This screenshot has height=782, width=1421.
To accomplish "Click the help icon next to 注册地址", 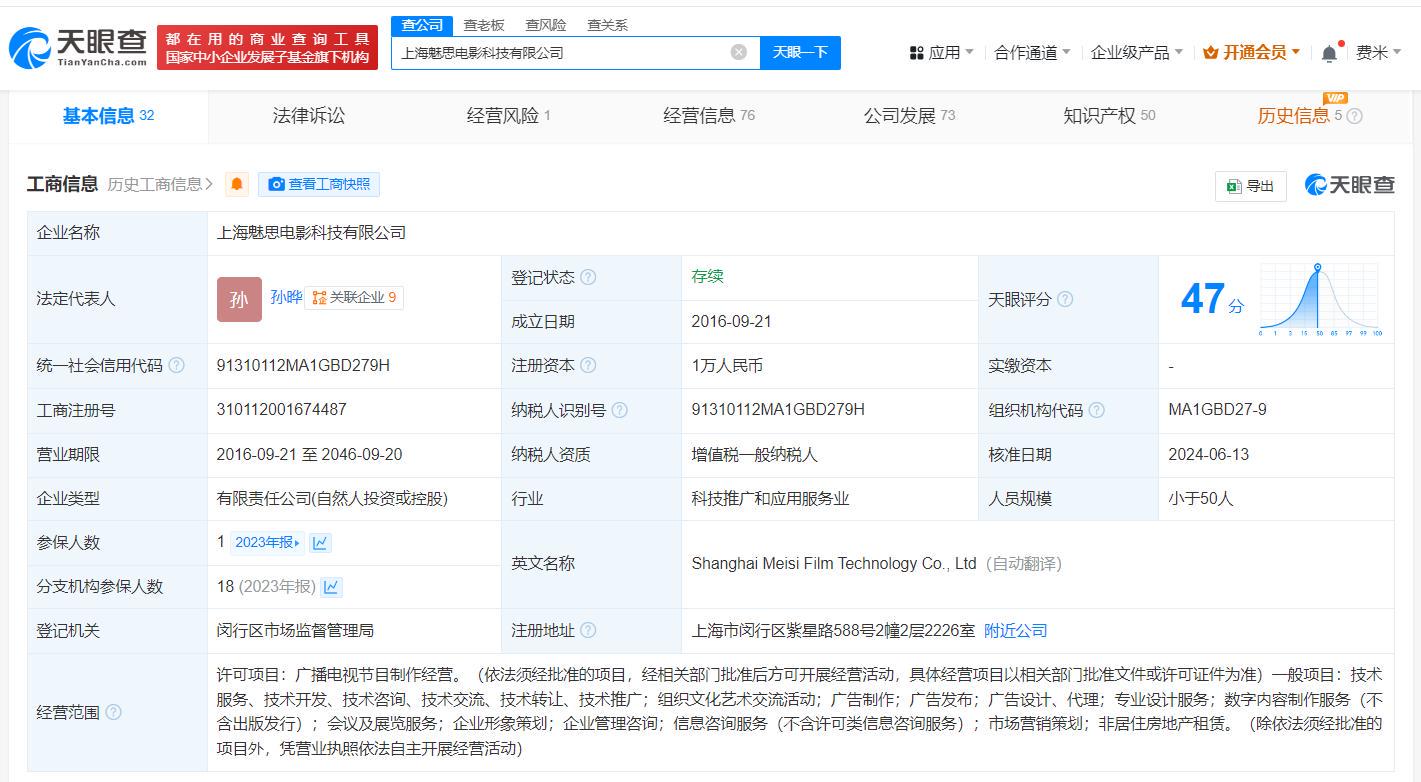I will click(x=588, y=630).
